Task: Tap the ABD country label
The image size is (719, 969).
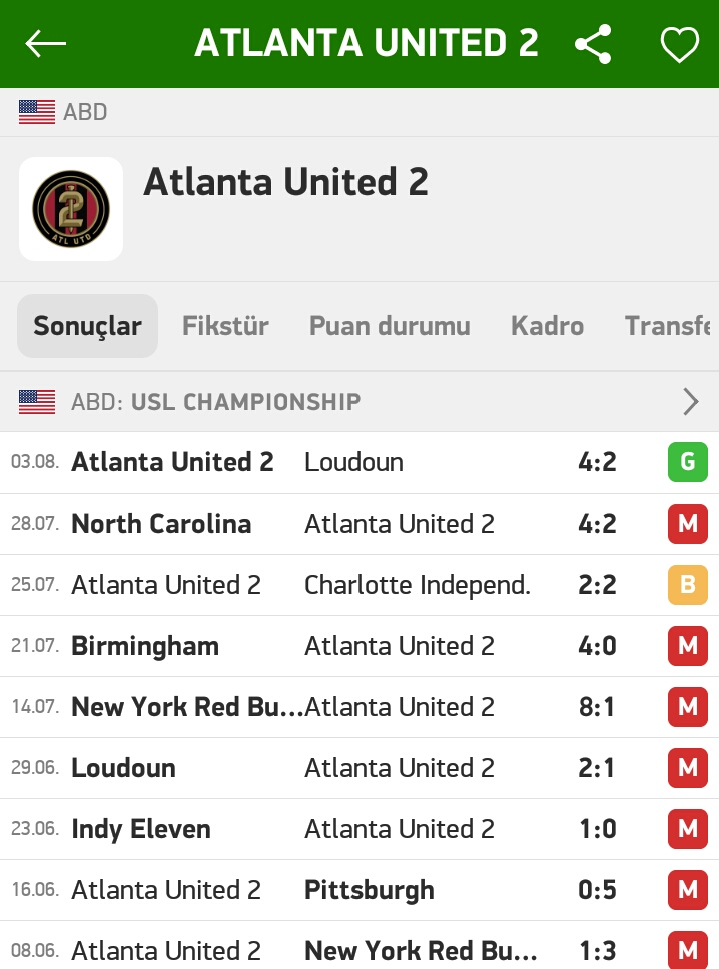Action: coord(85,112)
